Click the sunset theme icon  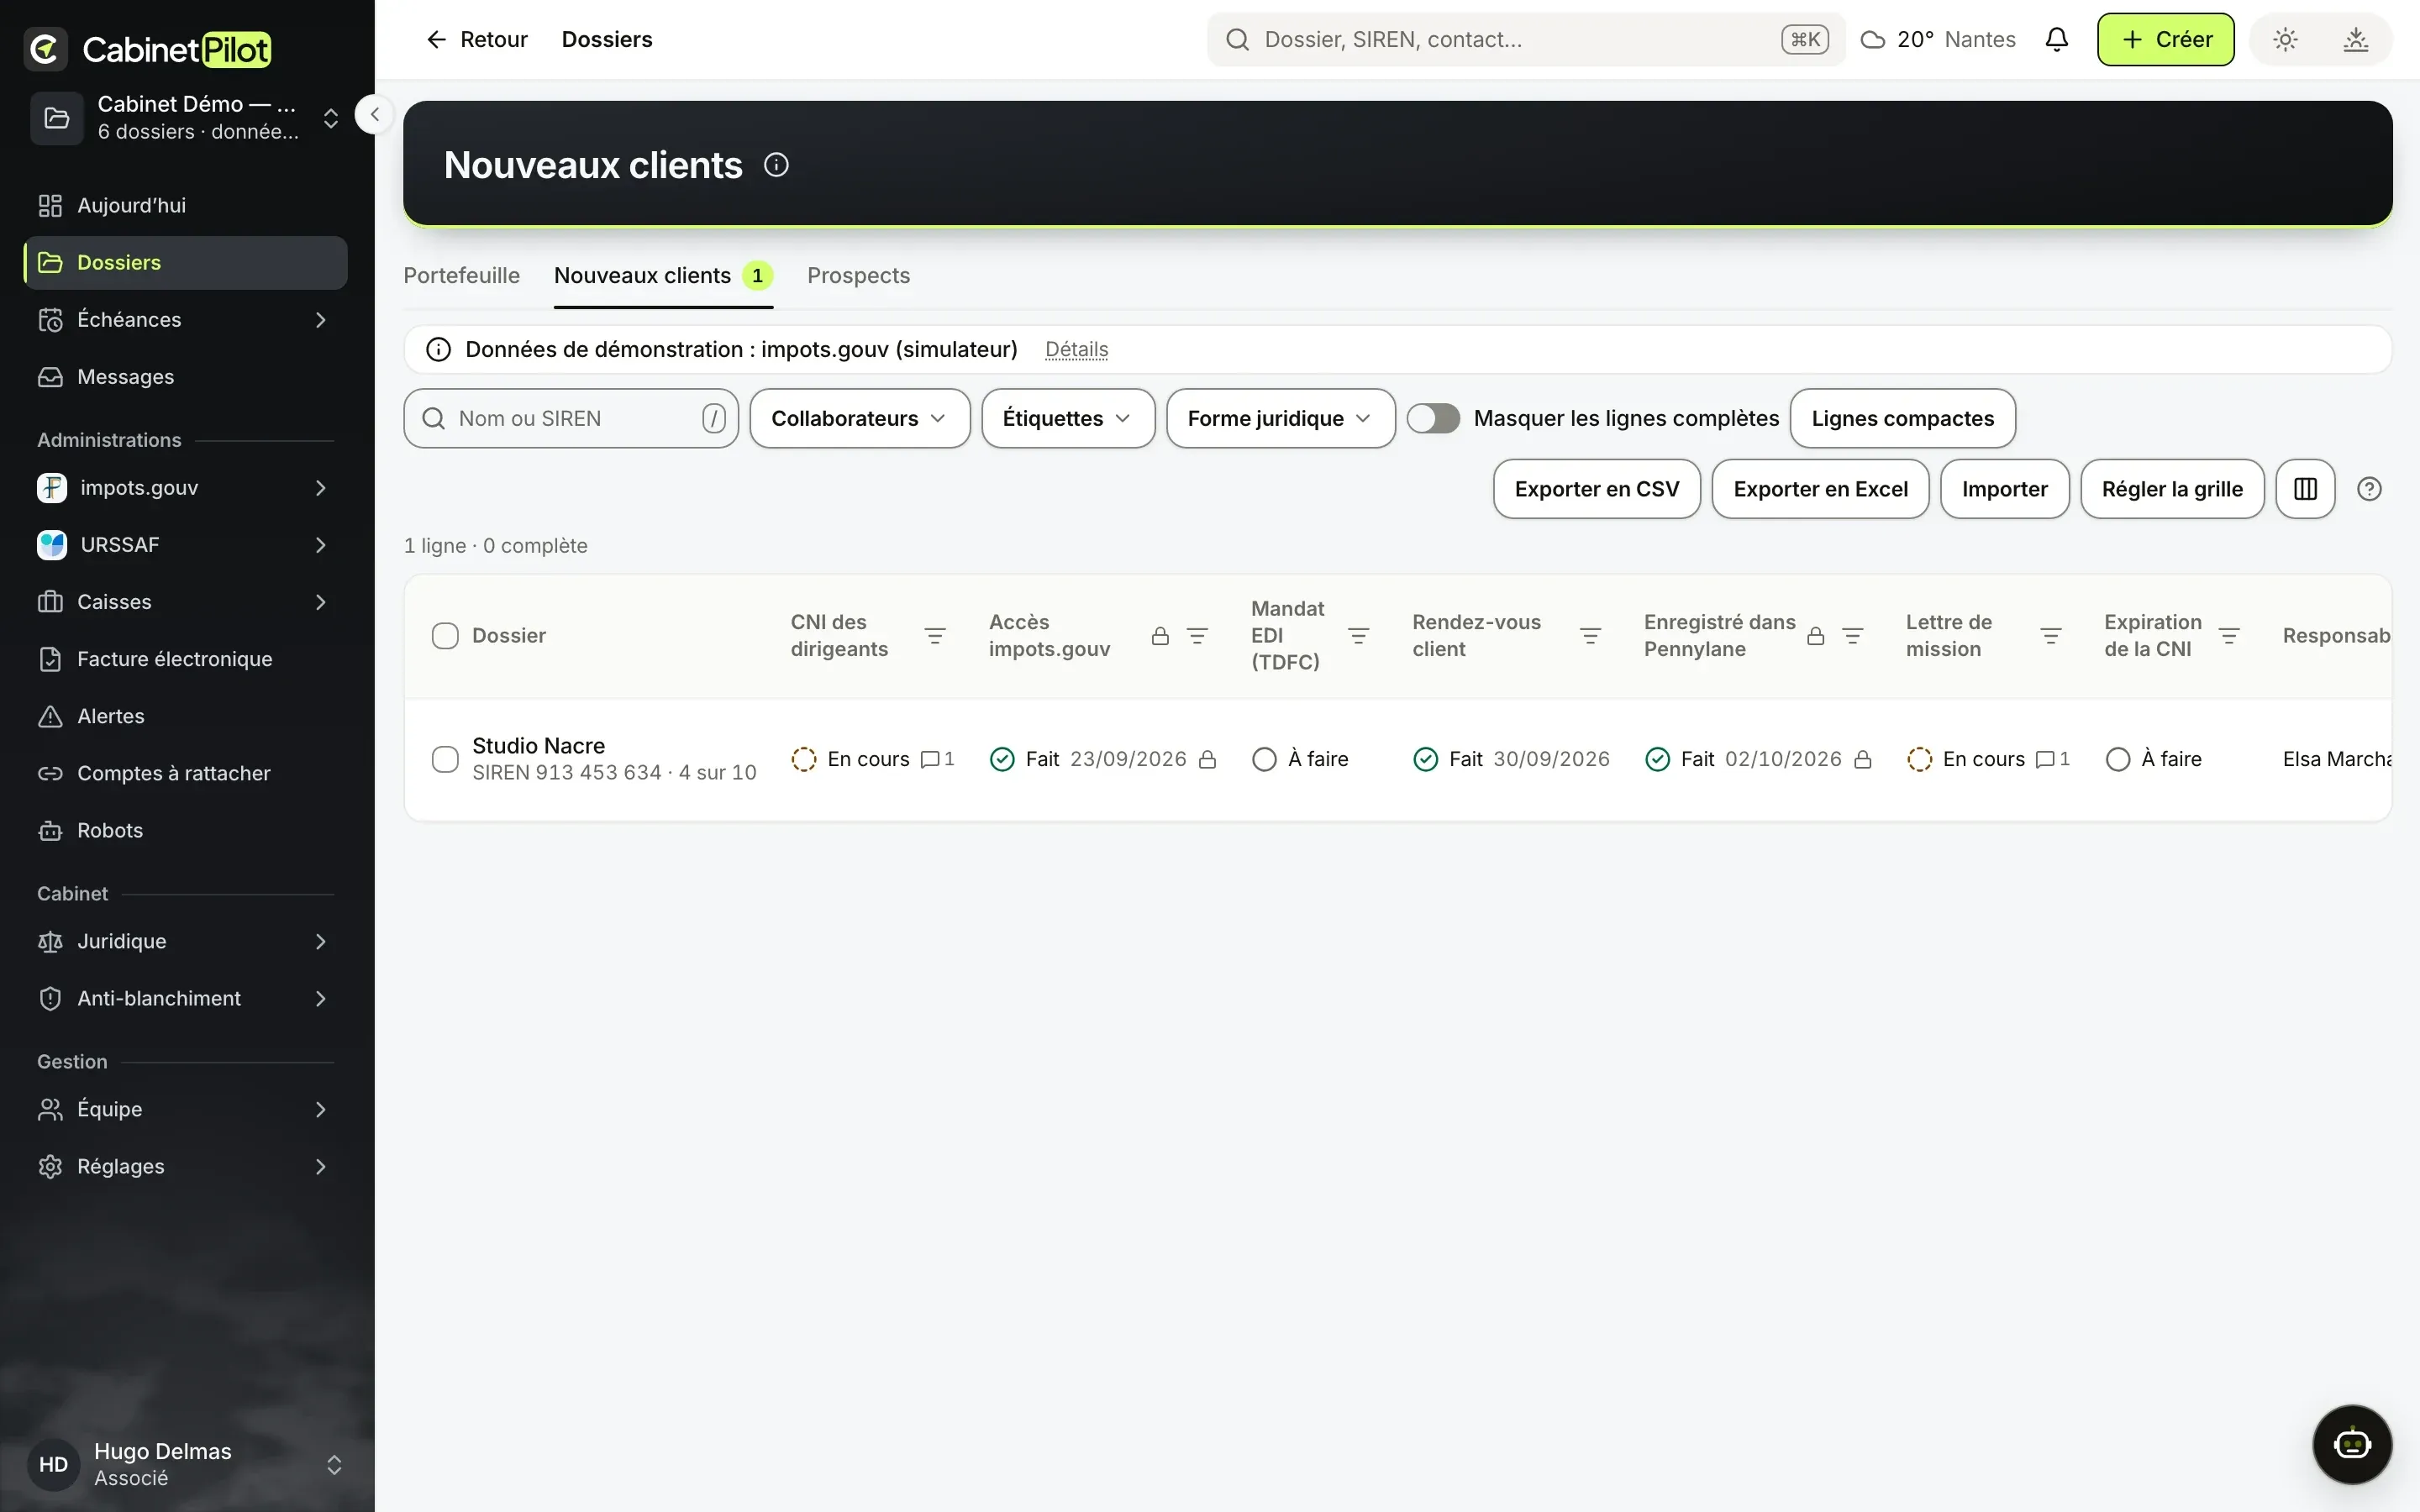click(2356, 40)
